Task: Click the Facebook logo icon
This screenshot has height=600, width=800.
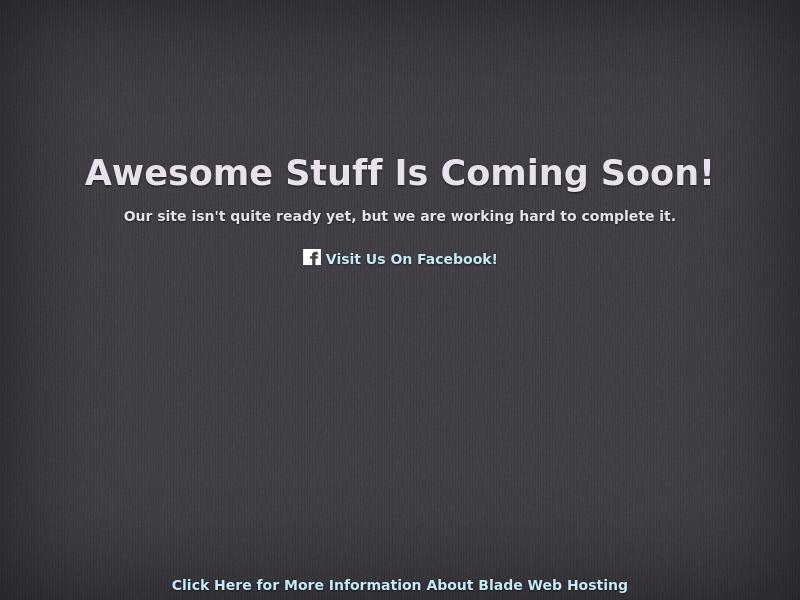Action: (x=312, y=257)
